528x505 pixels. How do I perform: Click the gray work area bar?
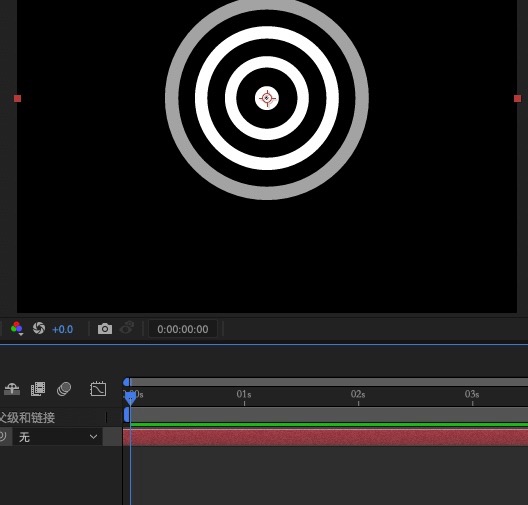click(329, 415)
